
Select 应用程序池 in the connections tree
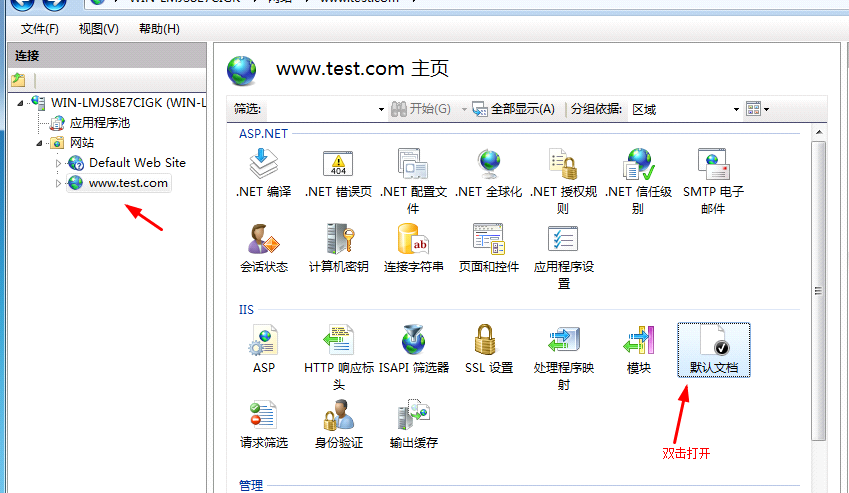[x=99, y=123]
